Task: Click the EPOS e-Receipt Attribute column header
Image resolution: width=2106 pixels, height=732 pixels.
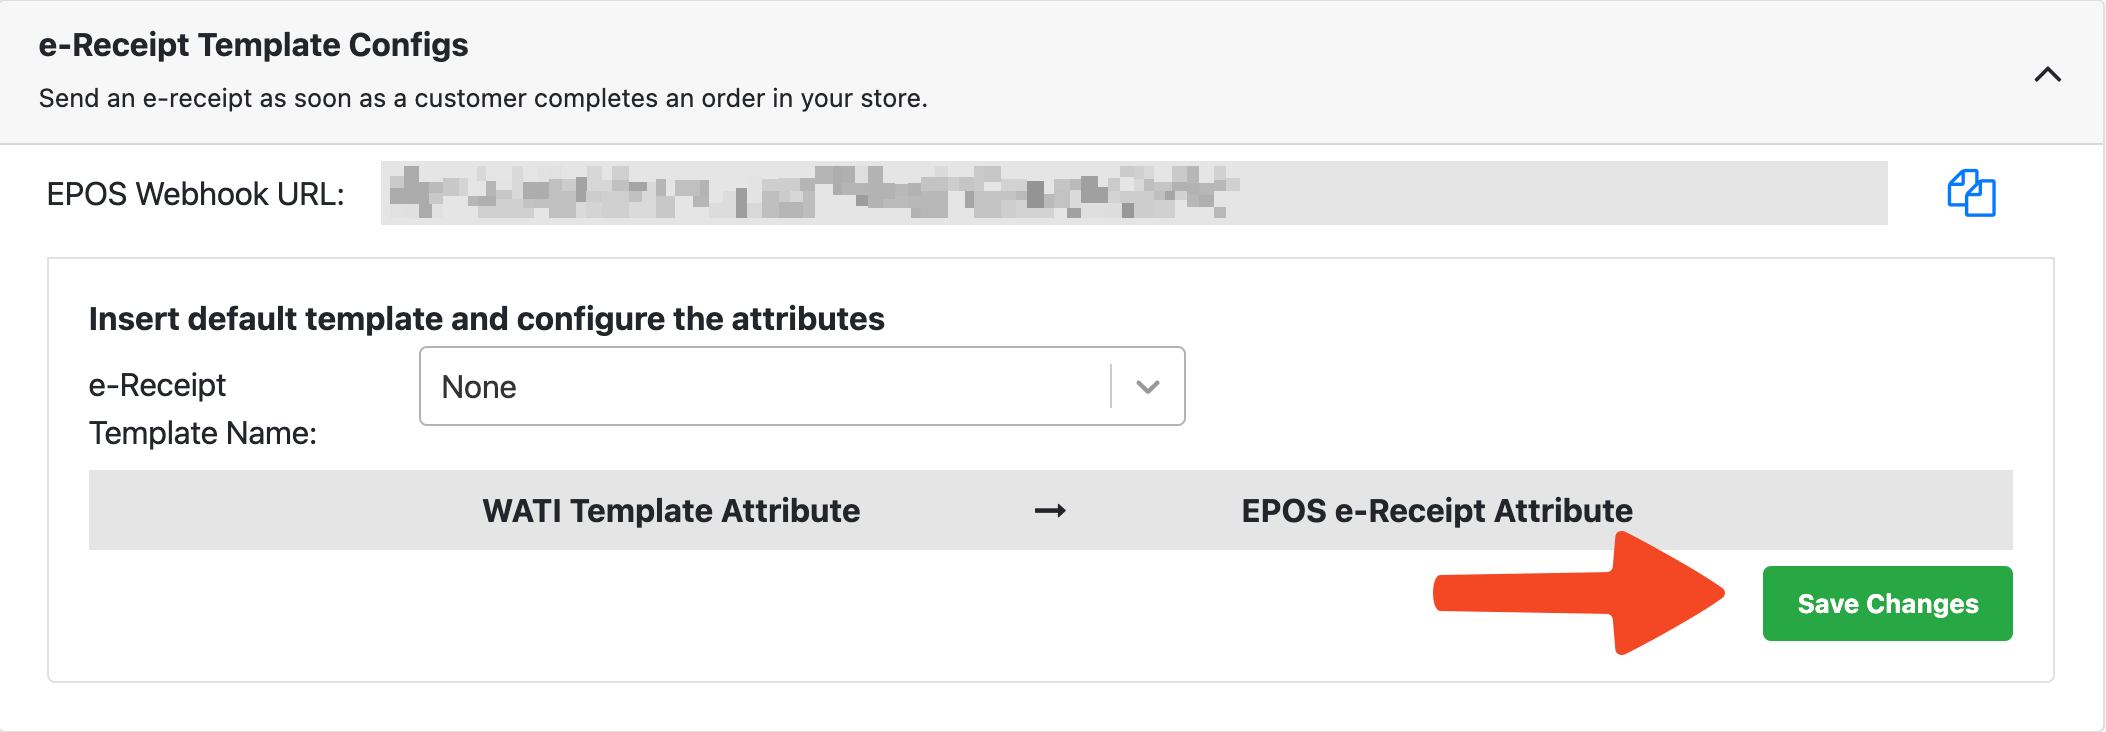Action: [x=1437, y=511]
